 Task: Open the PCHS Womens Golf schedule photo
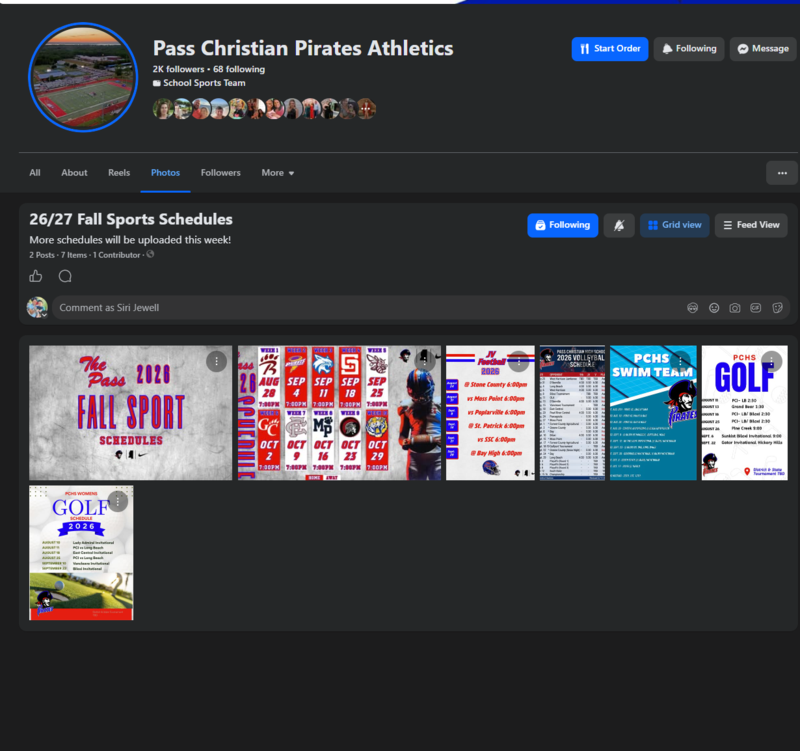[81, 553]
